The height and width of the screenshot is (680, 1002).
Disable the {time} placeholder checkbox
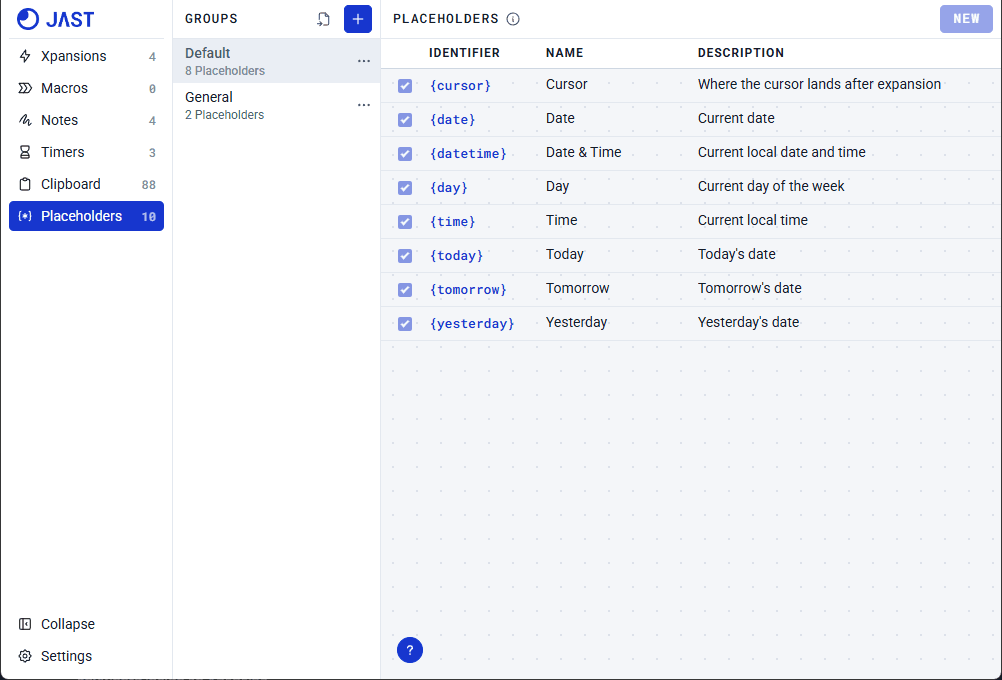point(405,222)
